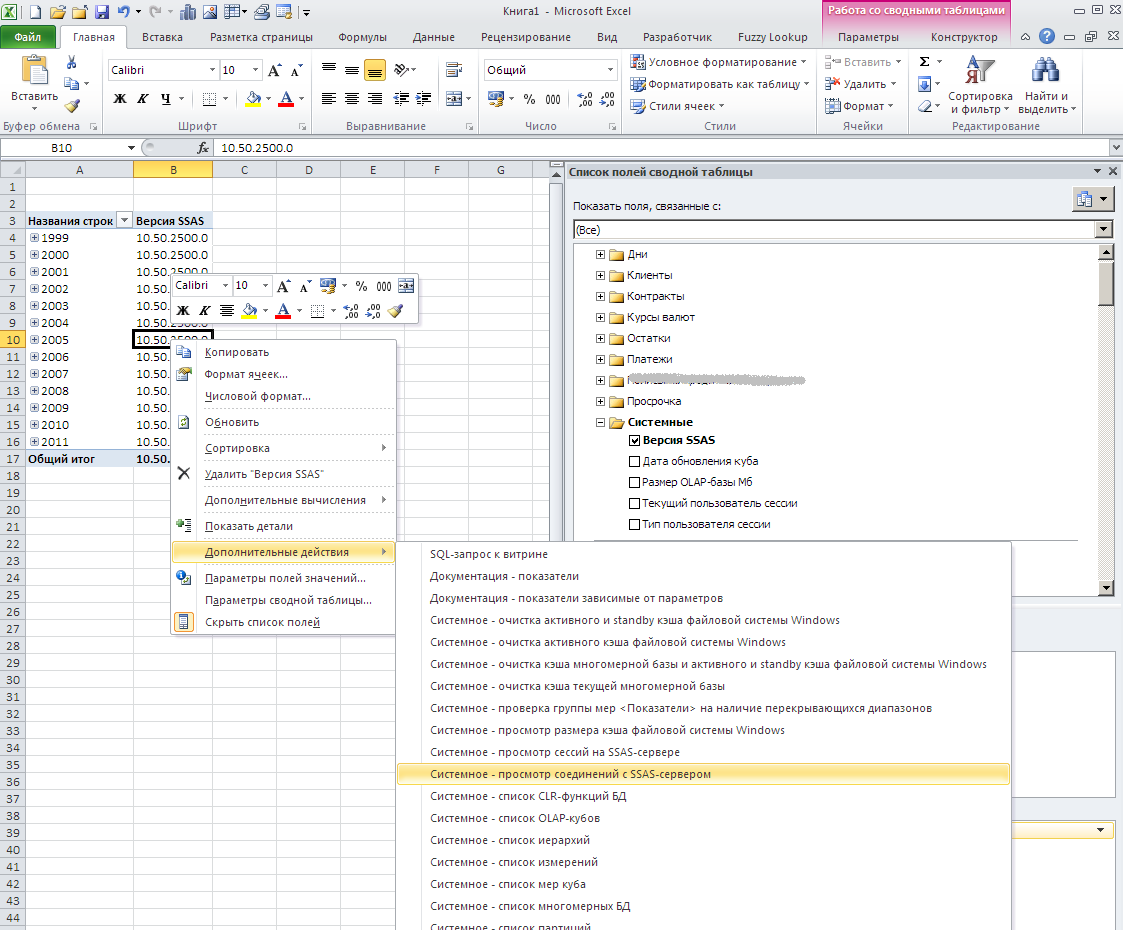The image size is (1123, 930).
Task: Check the Дата обновления куба field
Action: (x=635, y=462)
